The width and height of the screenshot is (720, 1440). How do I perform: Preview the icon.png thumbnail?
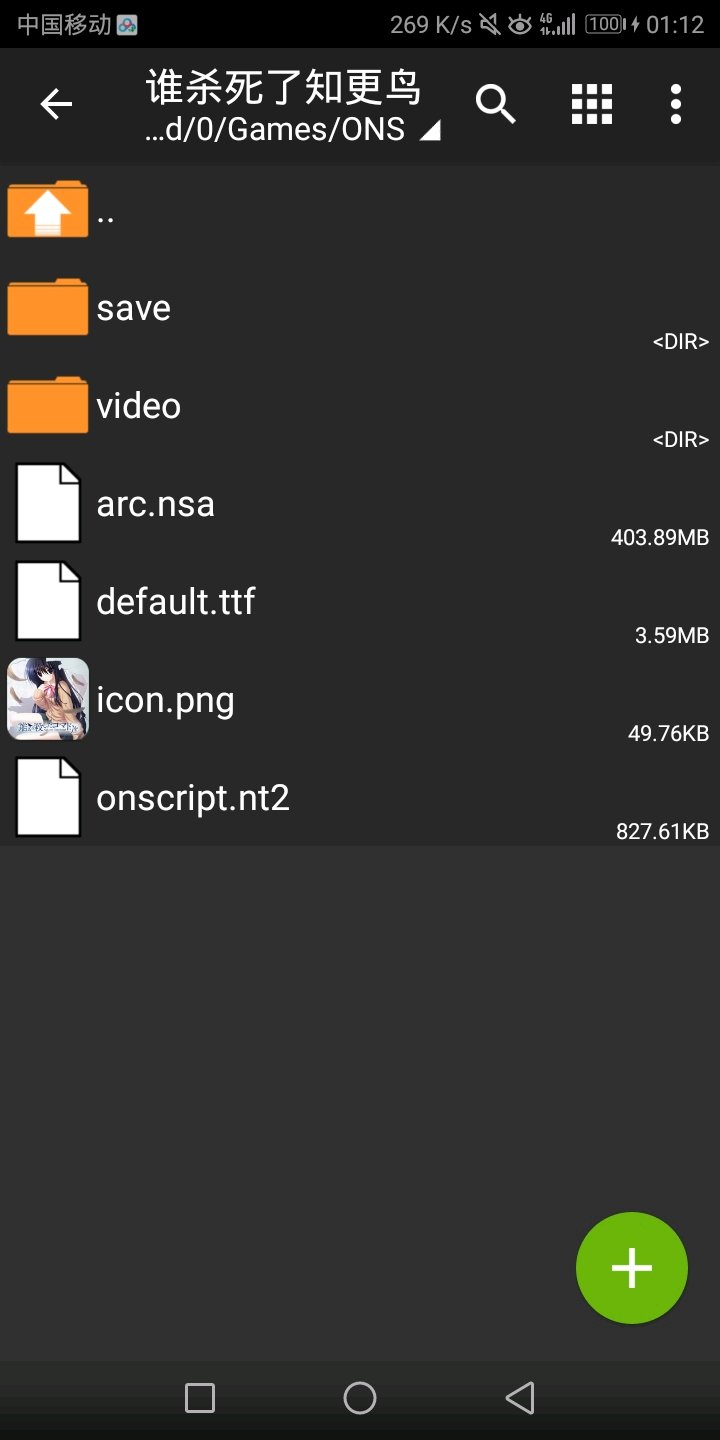coord(47,699)
